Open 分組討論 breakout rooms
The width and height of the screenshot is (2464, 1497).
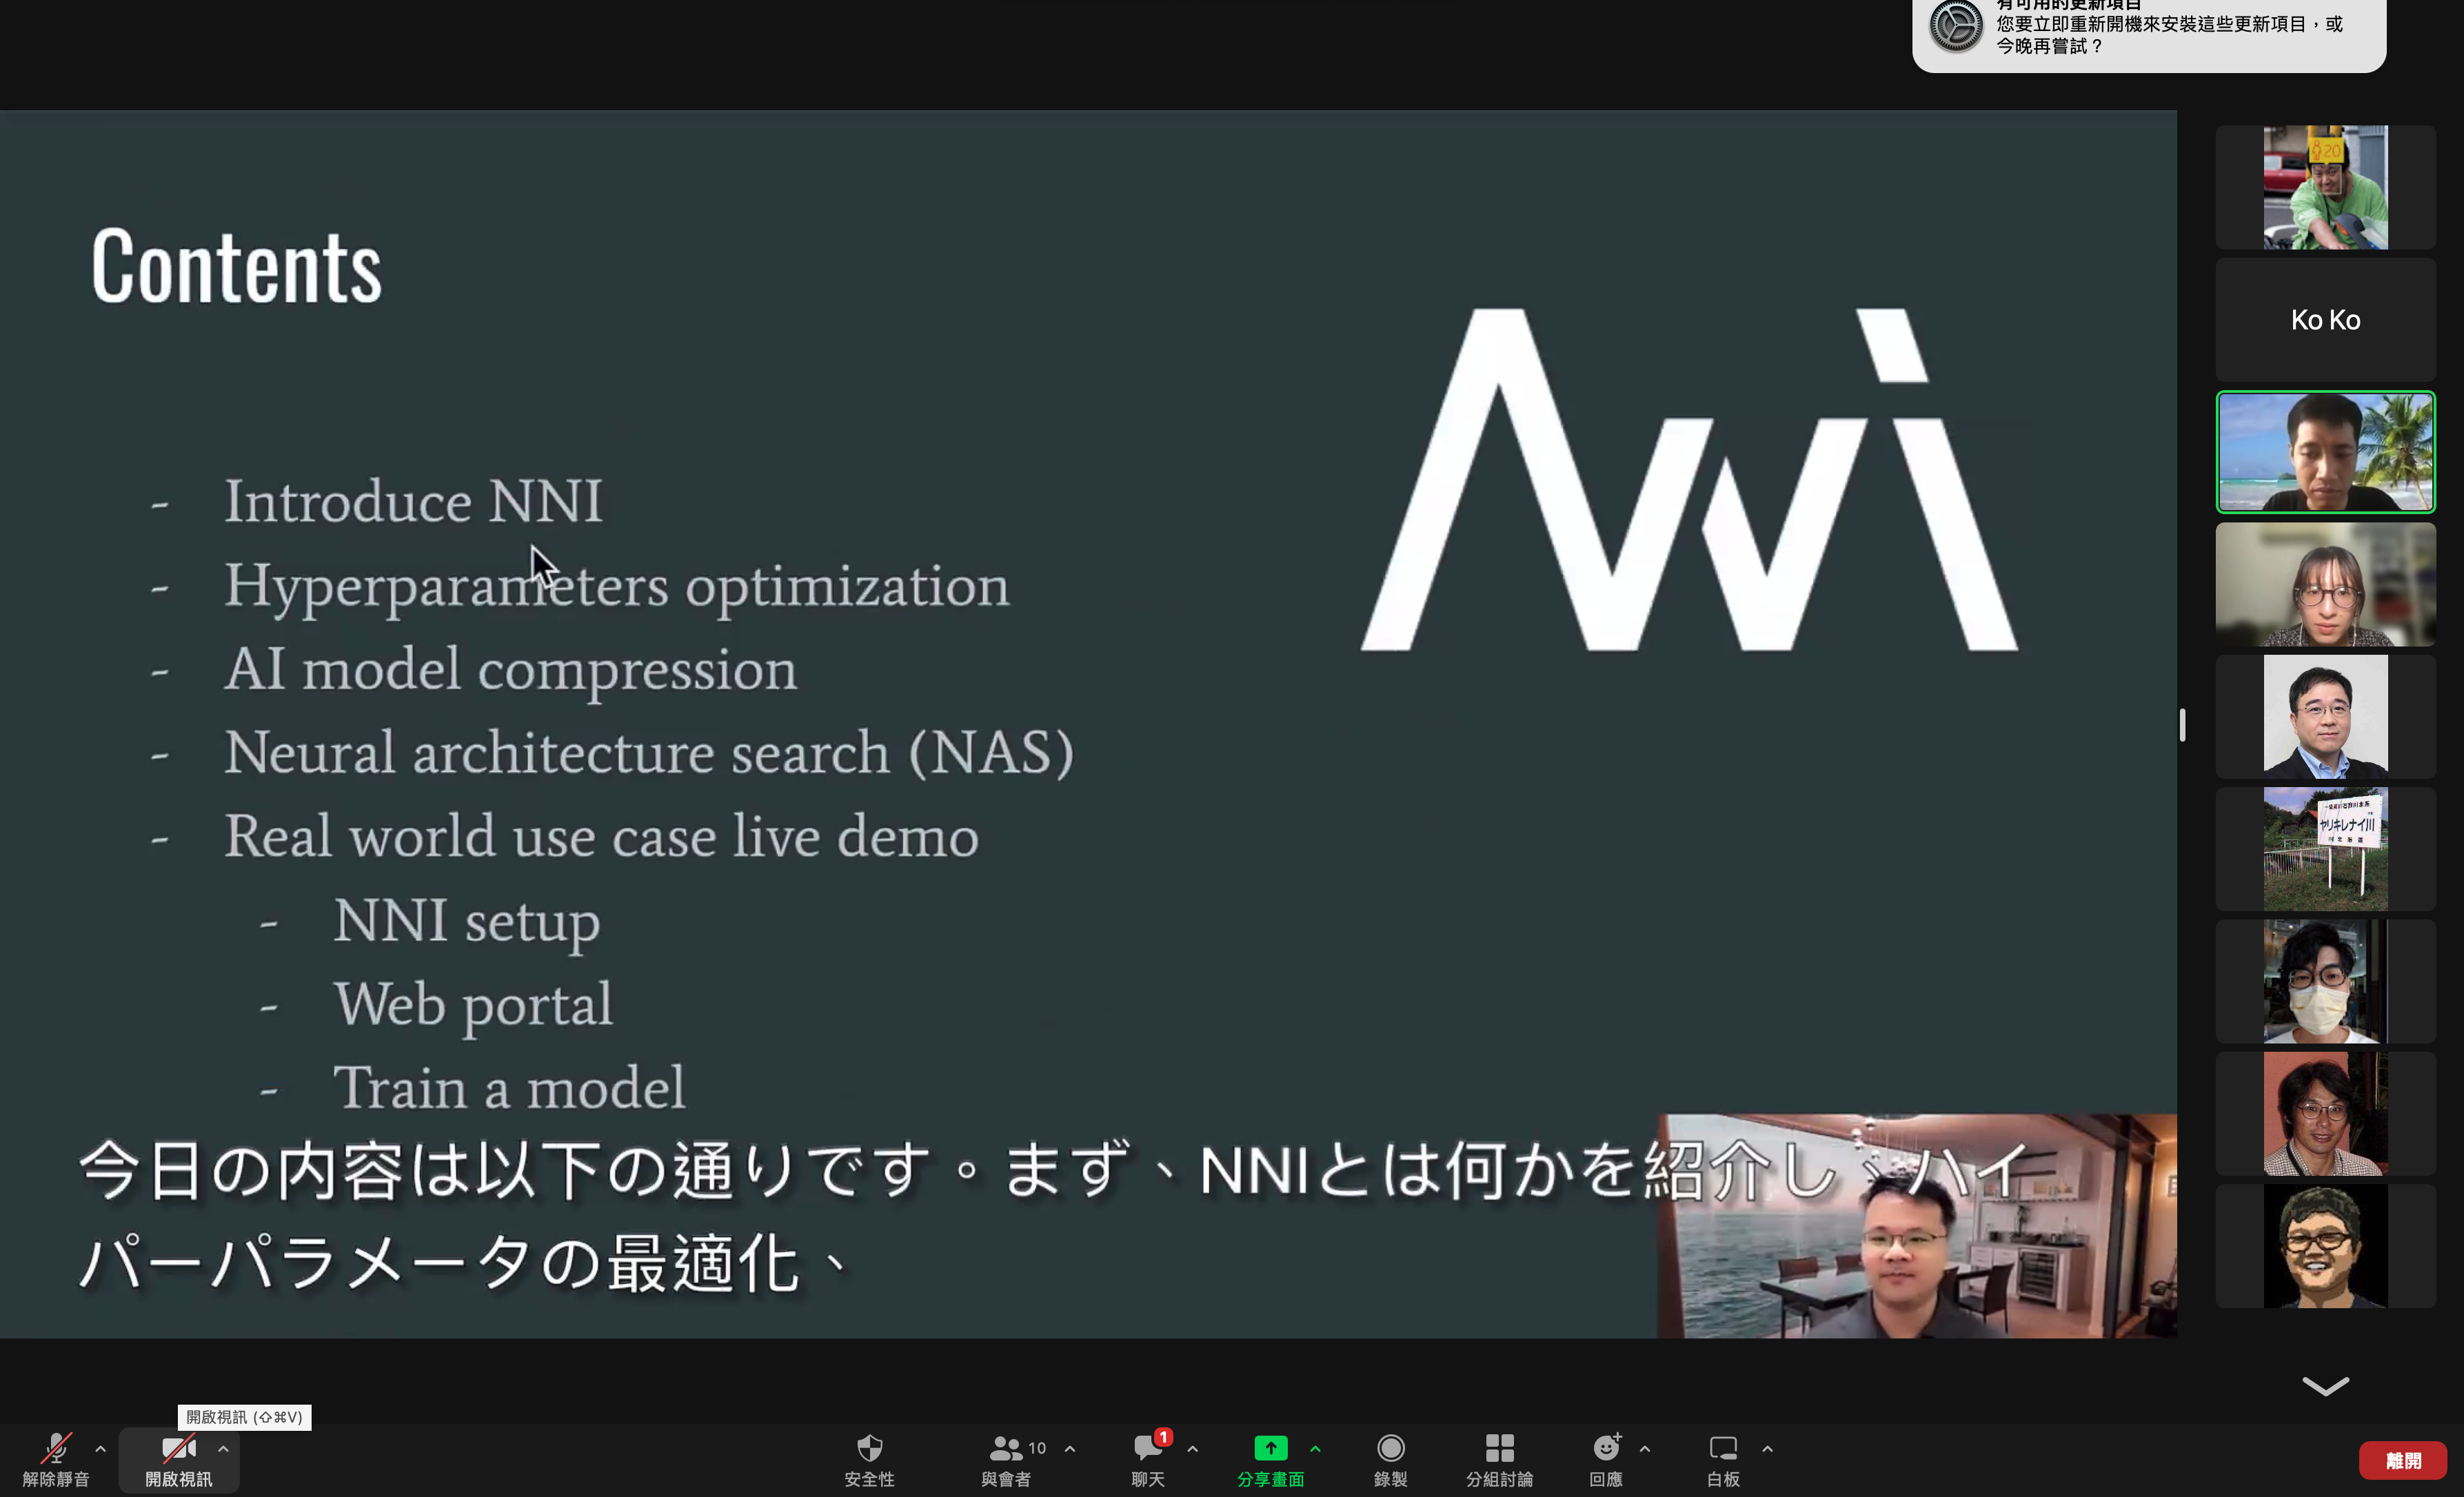click(1499, 1460)
